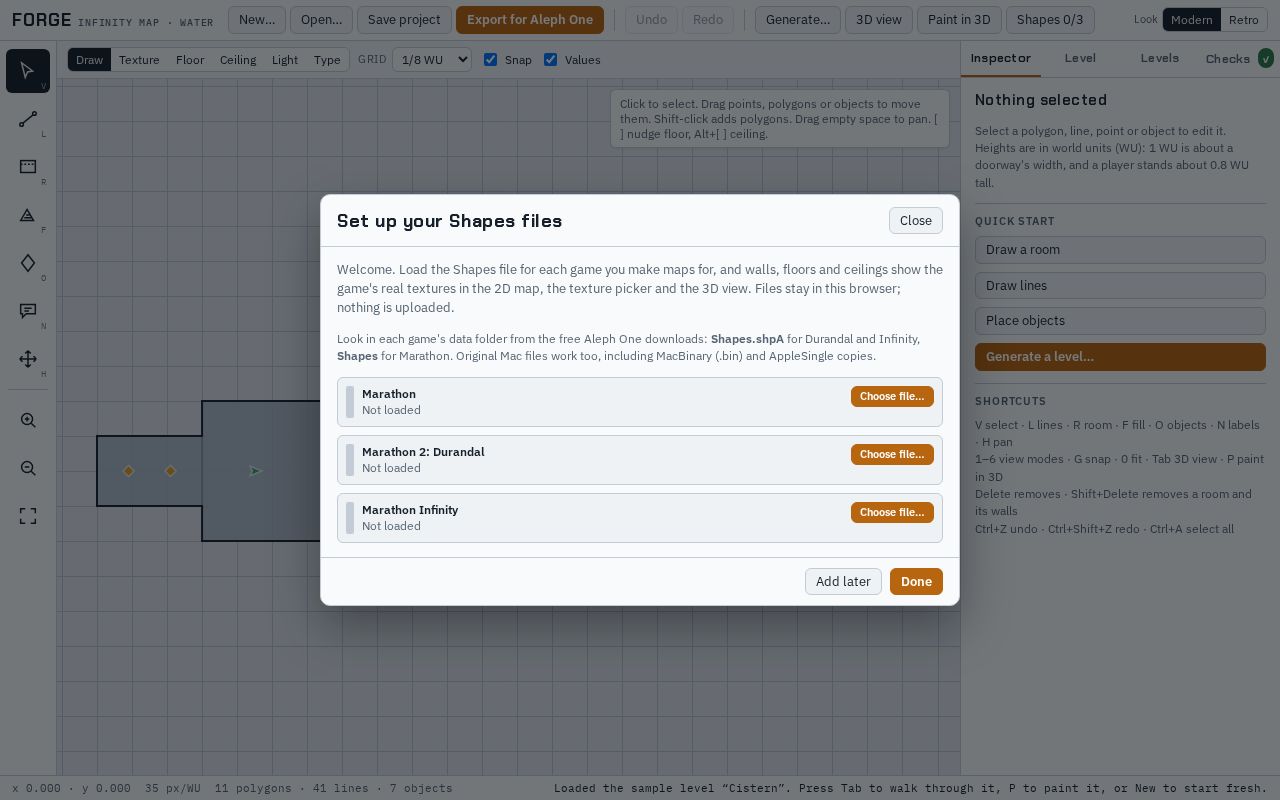Open the Inspector tab

[1001, 58]
